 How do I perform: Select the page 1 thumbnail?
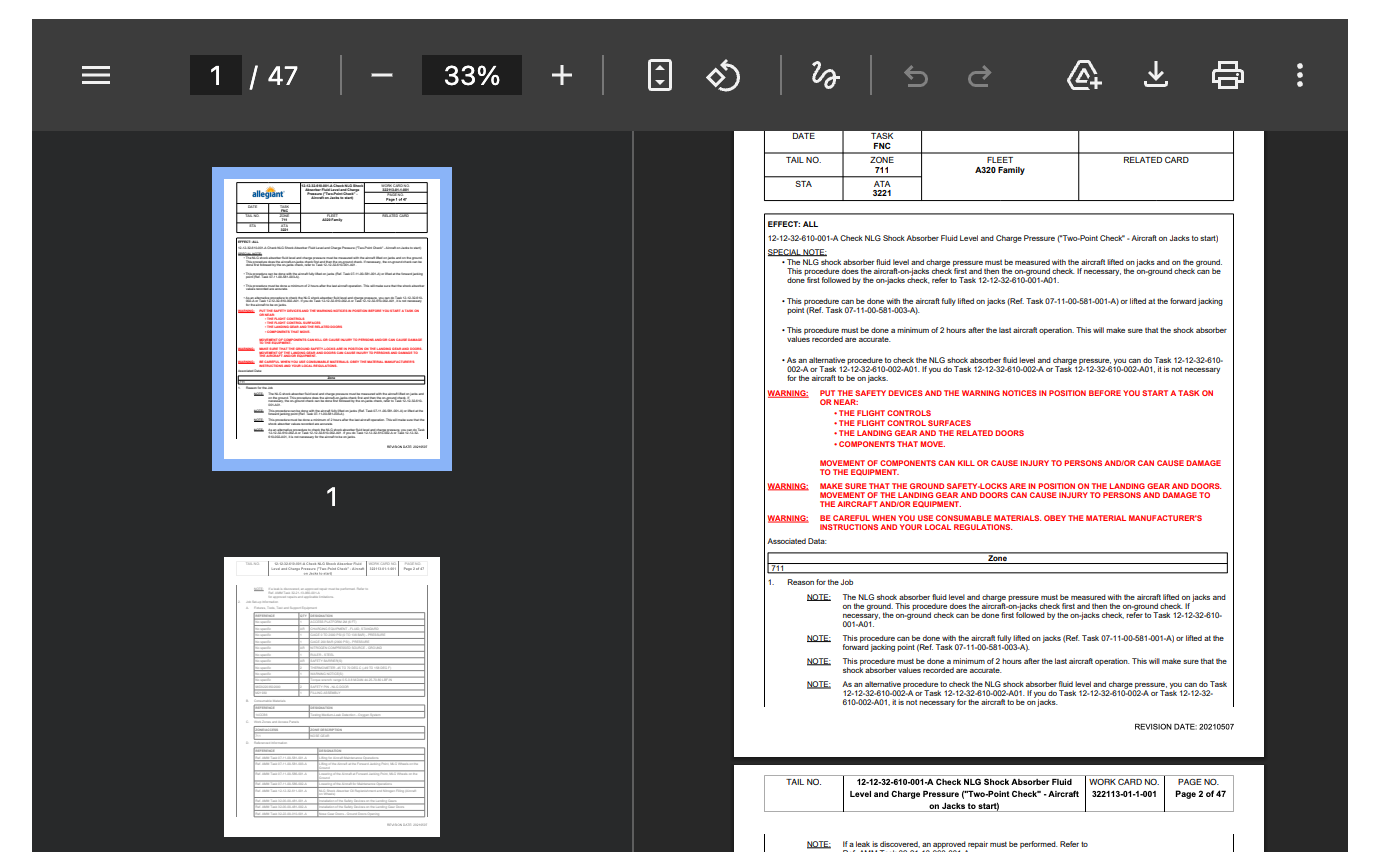[x=332, y=318]
